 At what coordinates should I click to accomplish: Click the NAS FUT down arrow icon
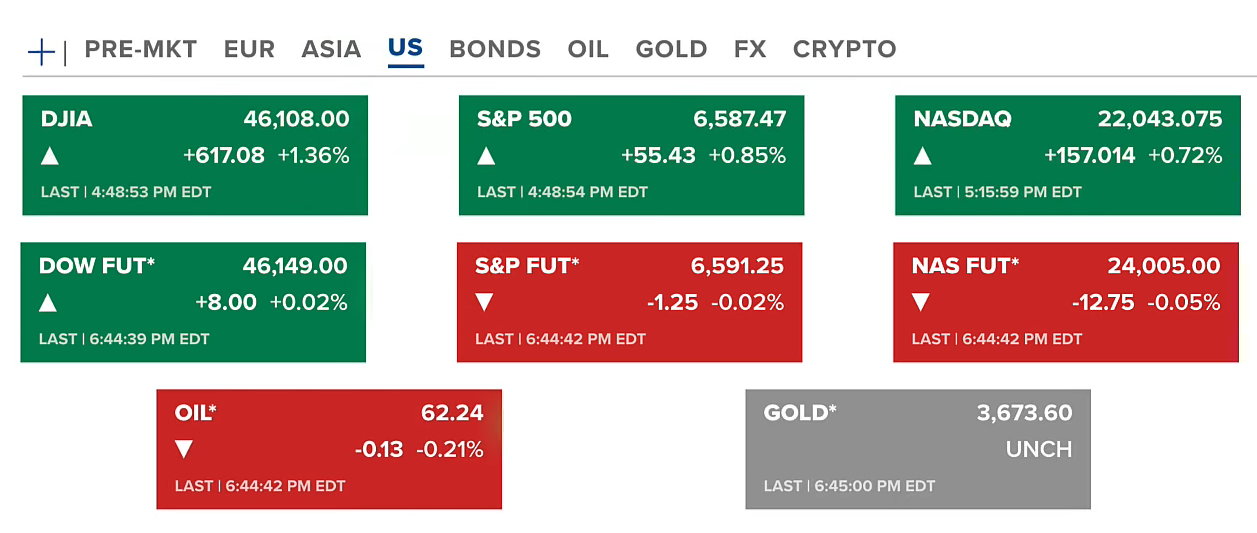click(x=920, y=302)
